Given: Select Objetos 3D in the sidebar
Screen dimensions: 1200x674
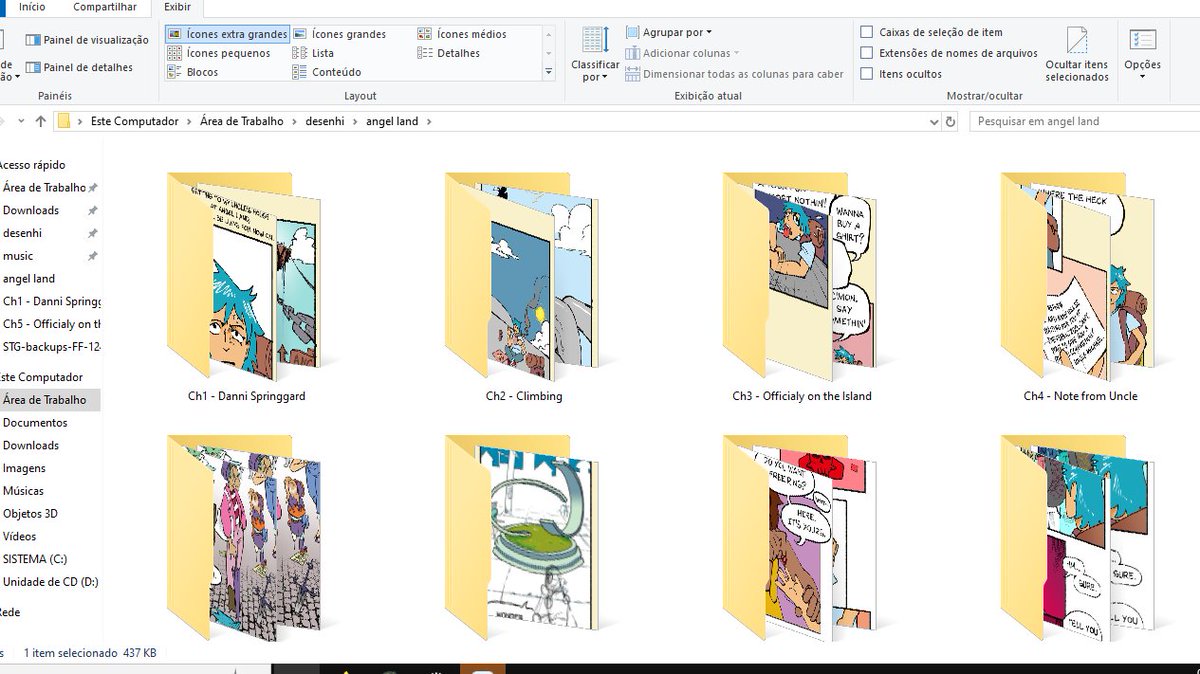Looking at the screenshot, I should (31, 514).
